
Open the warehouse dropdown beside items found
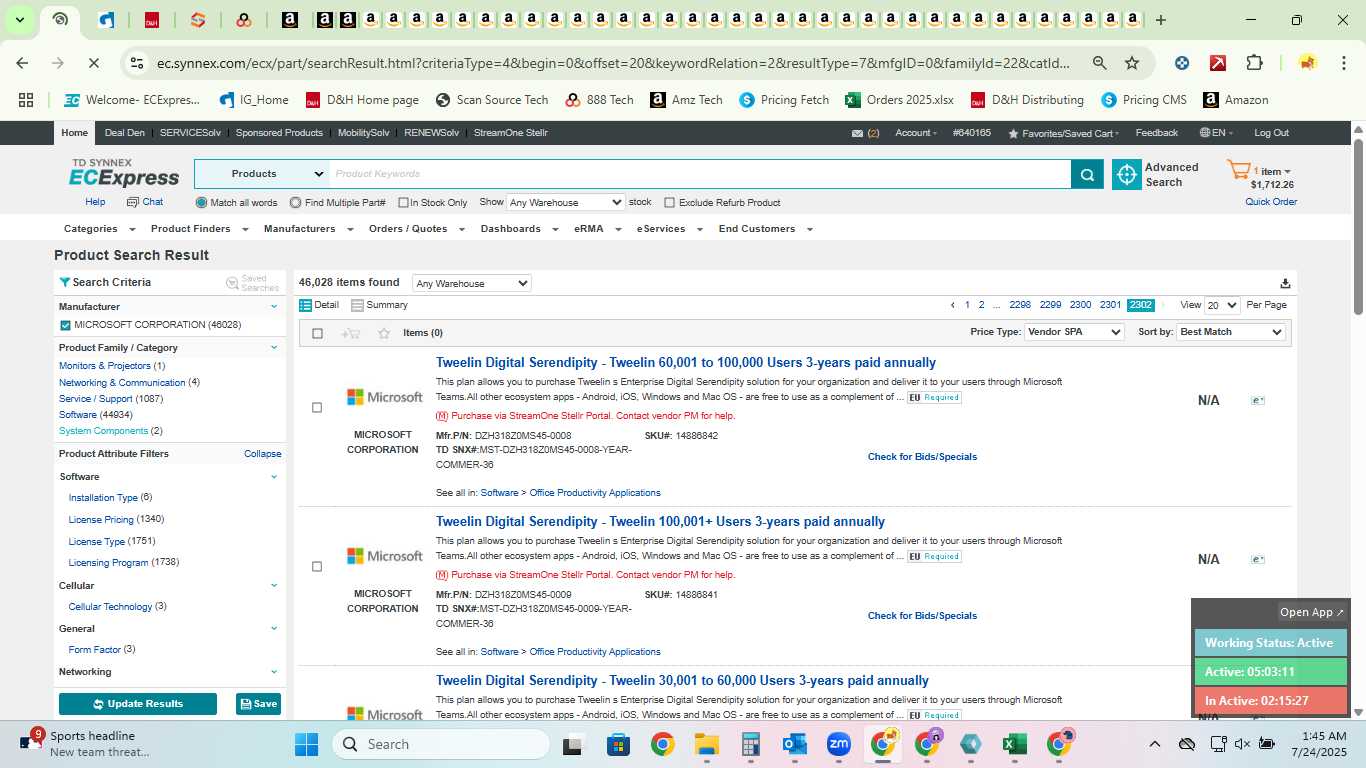472,283
